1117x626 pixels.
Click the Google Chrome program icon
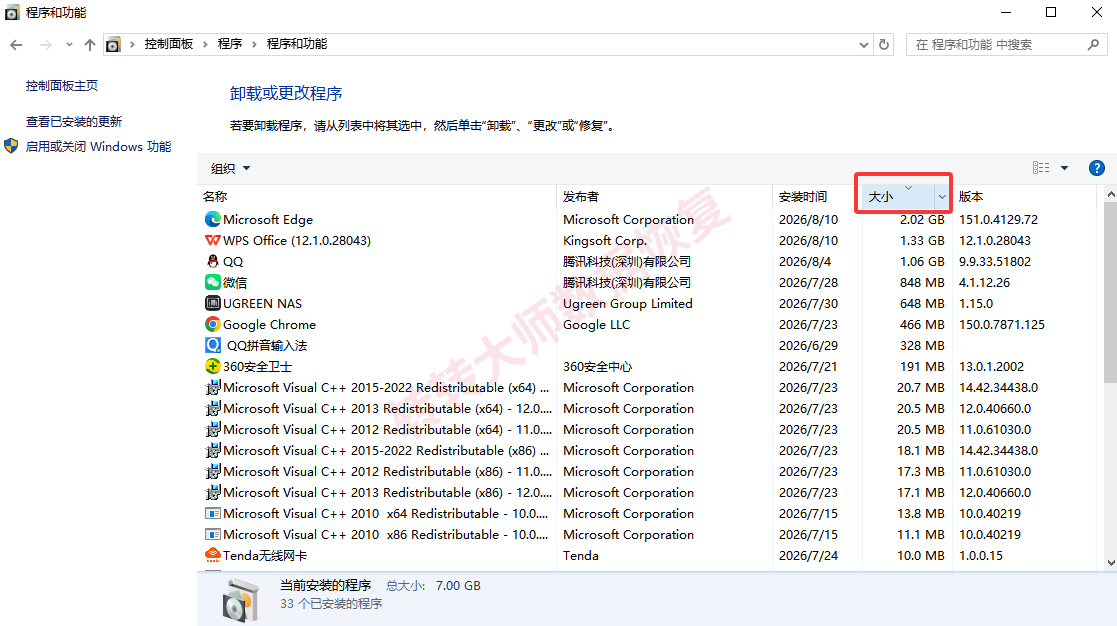[212, 325]
